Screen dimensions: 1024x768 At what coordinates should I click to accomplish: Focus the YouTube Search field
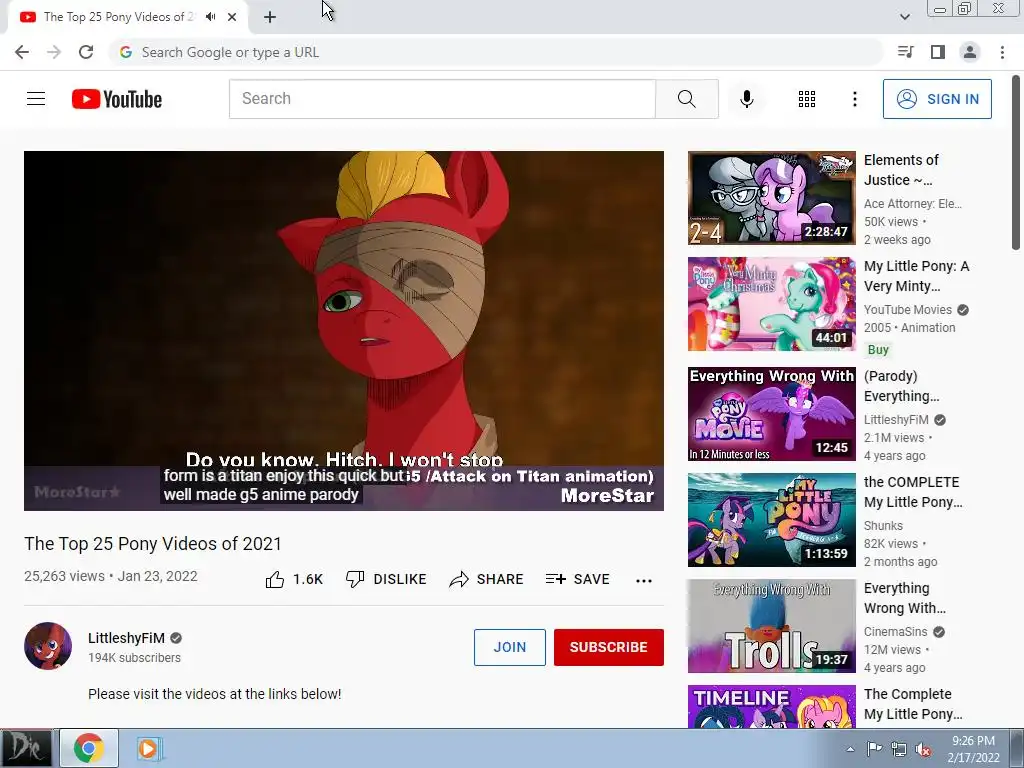coord(442,99)
